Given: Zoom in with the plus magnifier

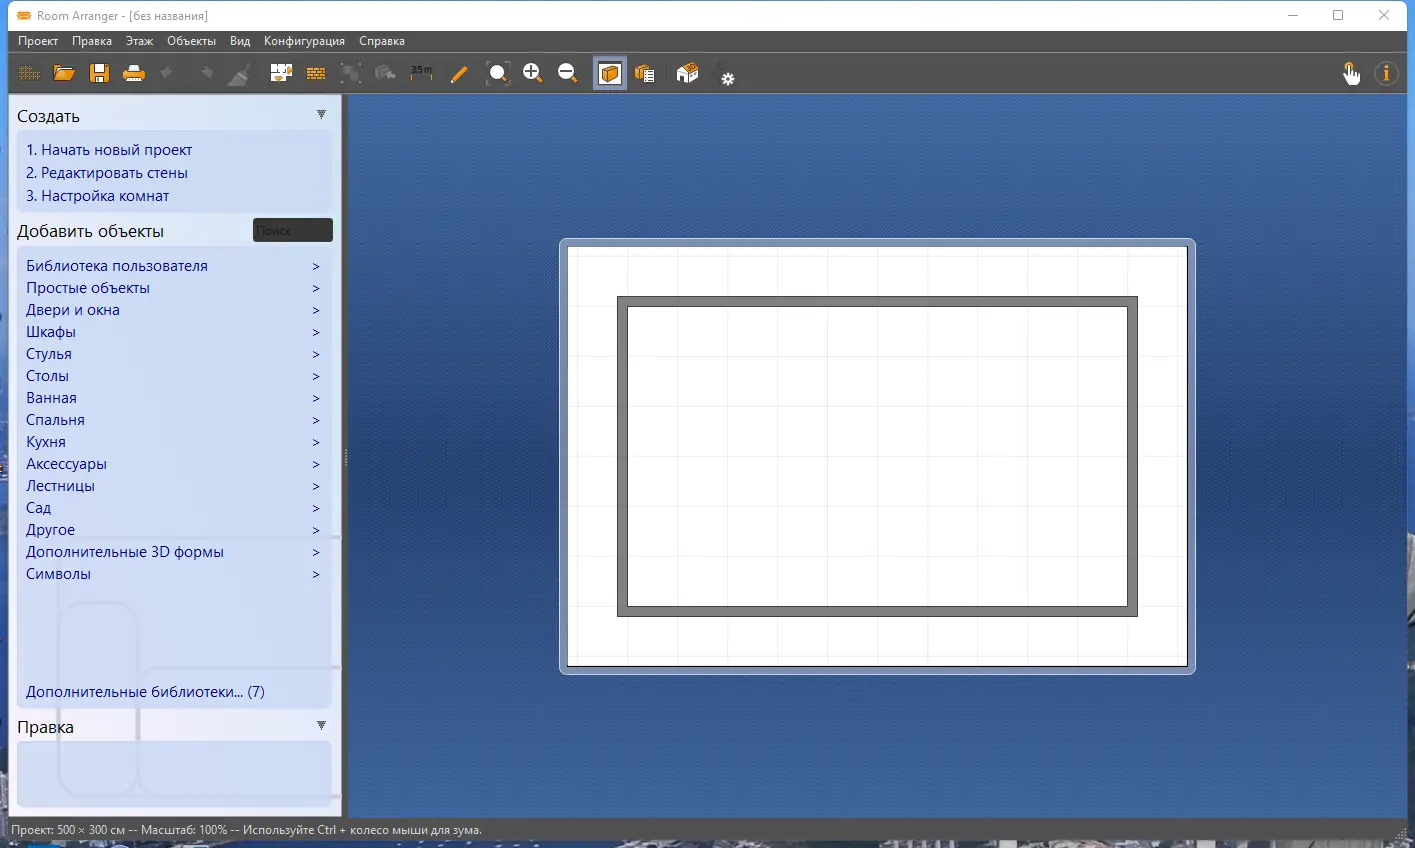Looking at the screenshot, I should coord(533,74).
